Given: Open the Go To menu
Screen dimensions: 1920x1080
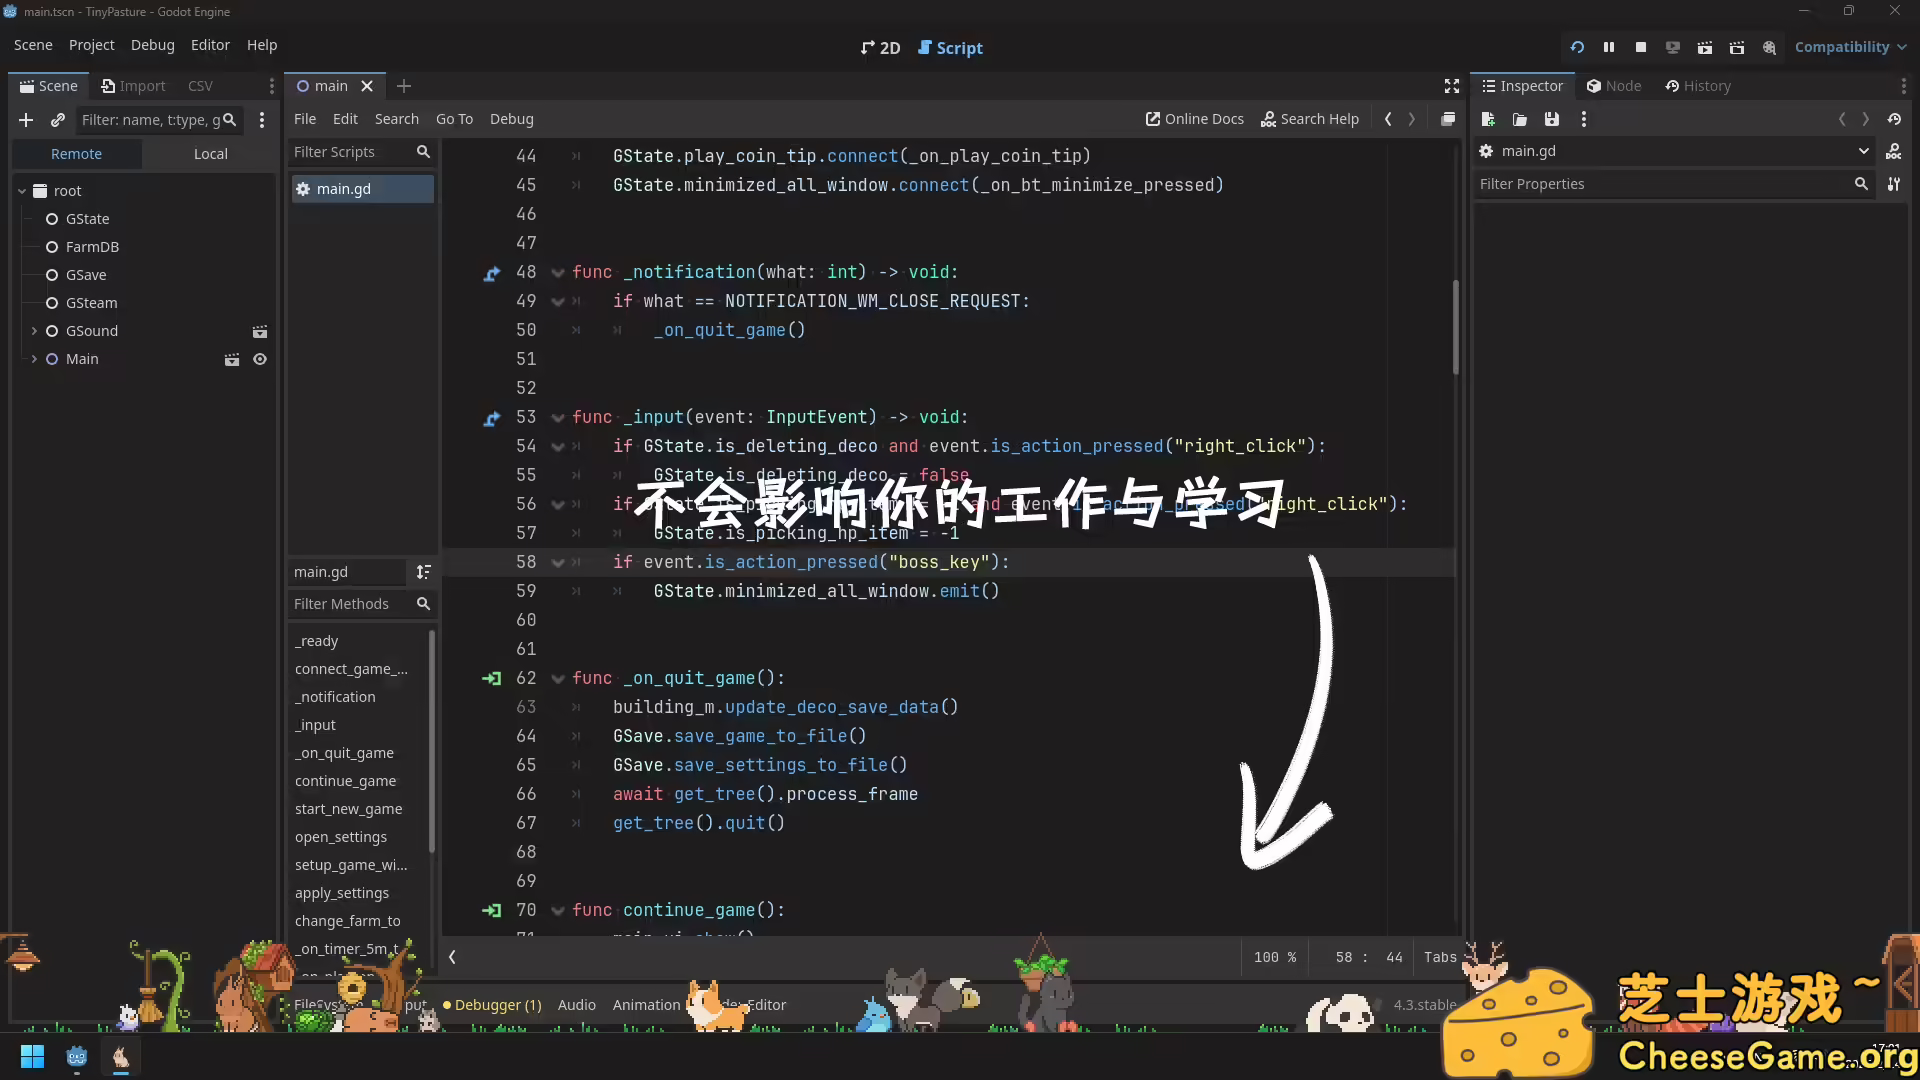Looking at the screenshot, I should click(x=454, y=119).
